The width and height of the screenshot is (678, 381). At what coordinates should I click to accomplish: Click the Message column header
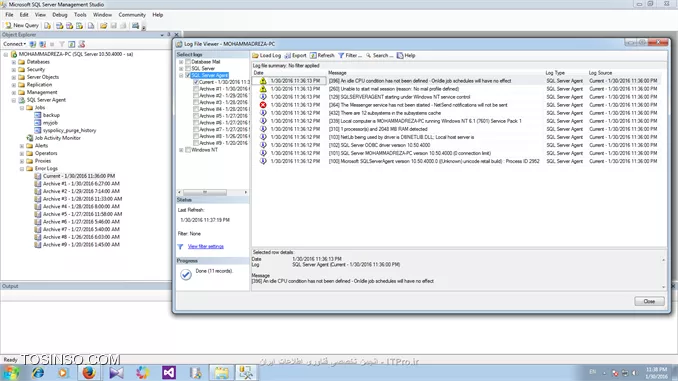[x=337, y=73]
